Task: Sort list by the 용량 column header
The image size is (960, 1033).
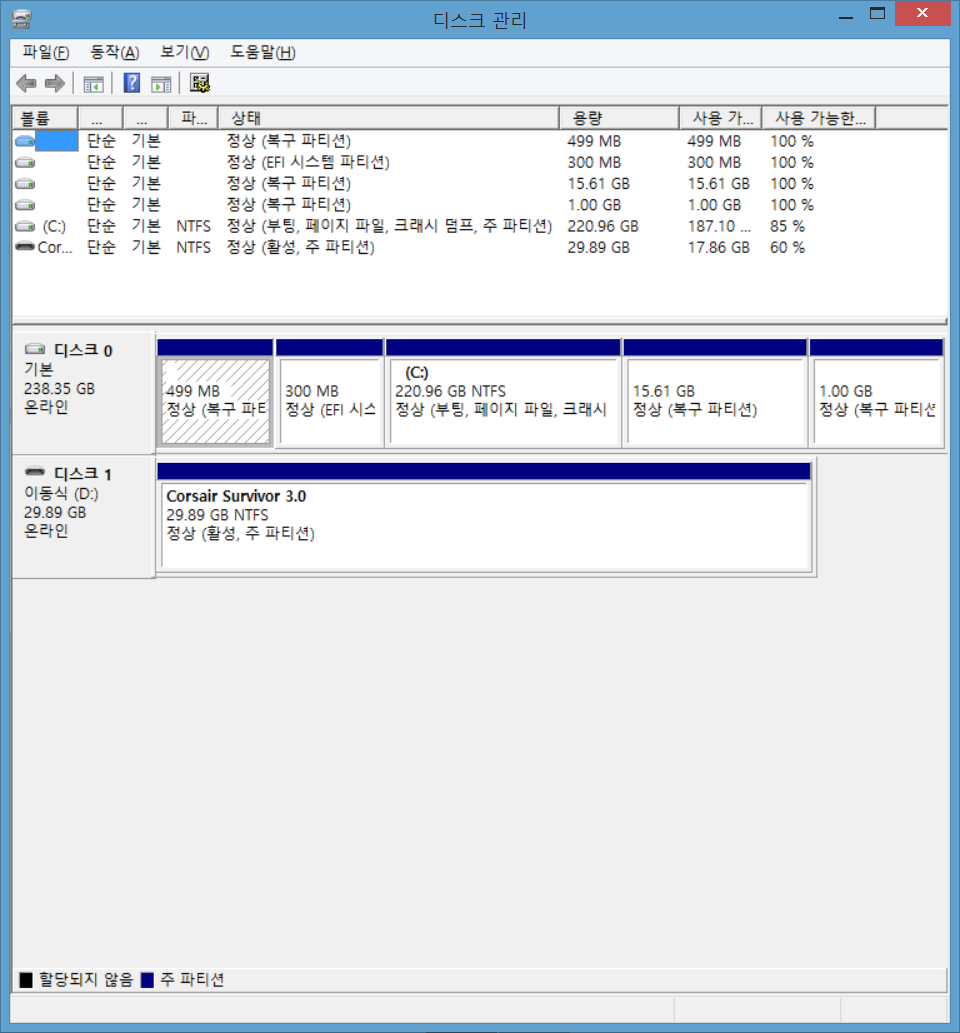Action: tap(617, 118)
